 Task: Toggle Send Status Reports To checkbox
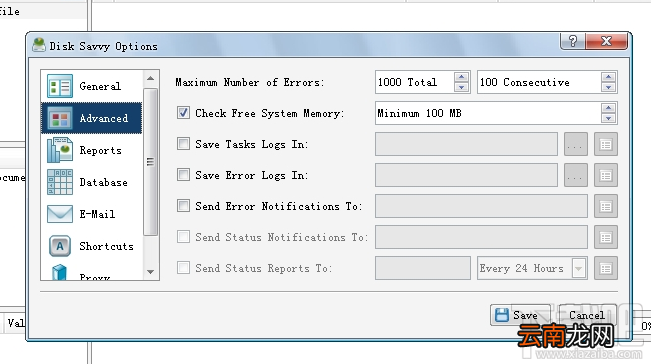click(183, 268)
